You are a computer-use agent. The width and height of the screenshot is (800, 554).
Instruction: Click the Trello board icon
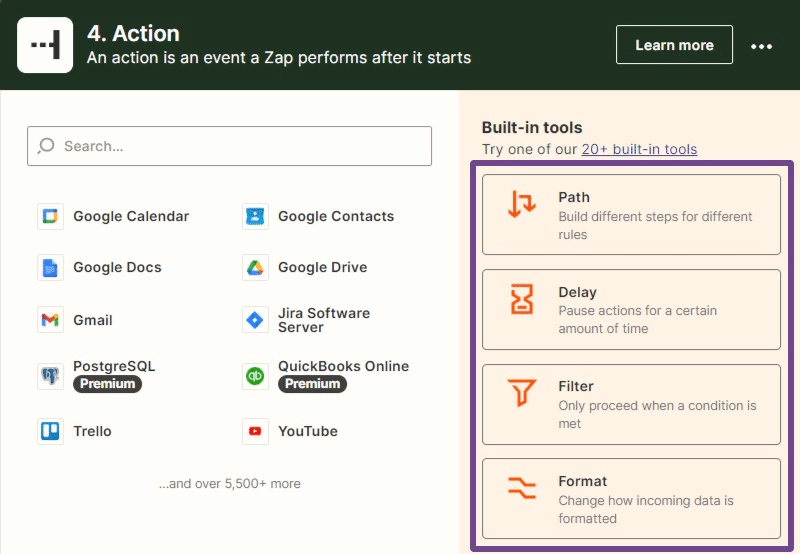tap(50, 431)
